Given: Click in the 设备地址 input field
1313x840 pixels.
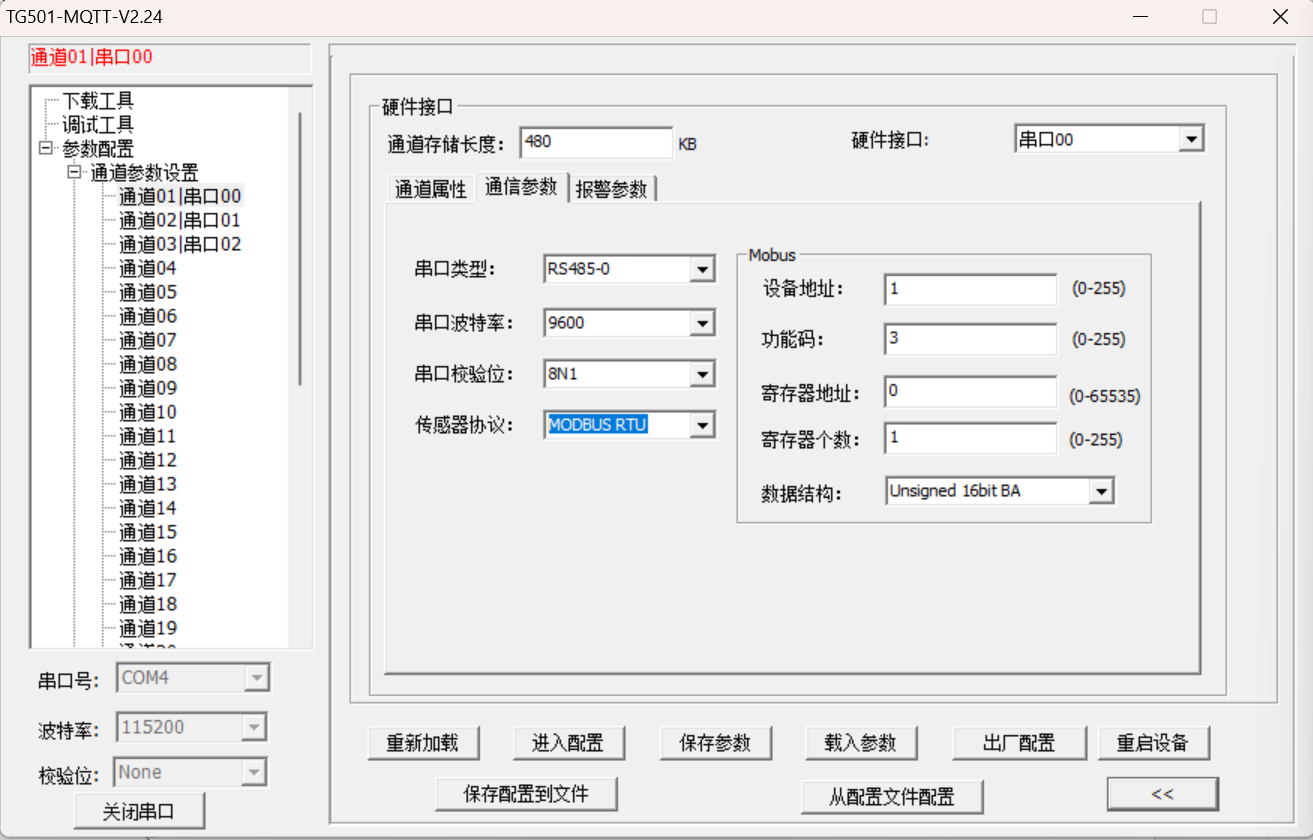Looking at the screenshot, I should [x=968, y=290].
